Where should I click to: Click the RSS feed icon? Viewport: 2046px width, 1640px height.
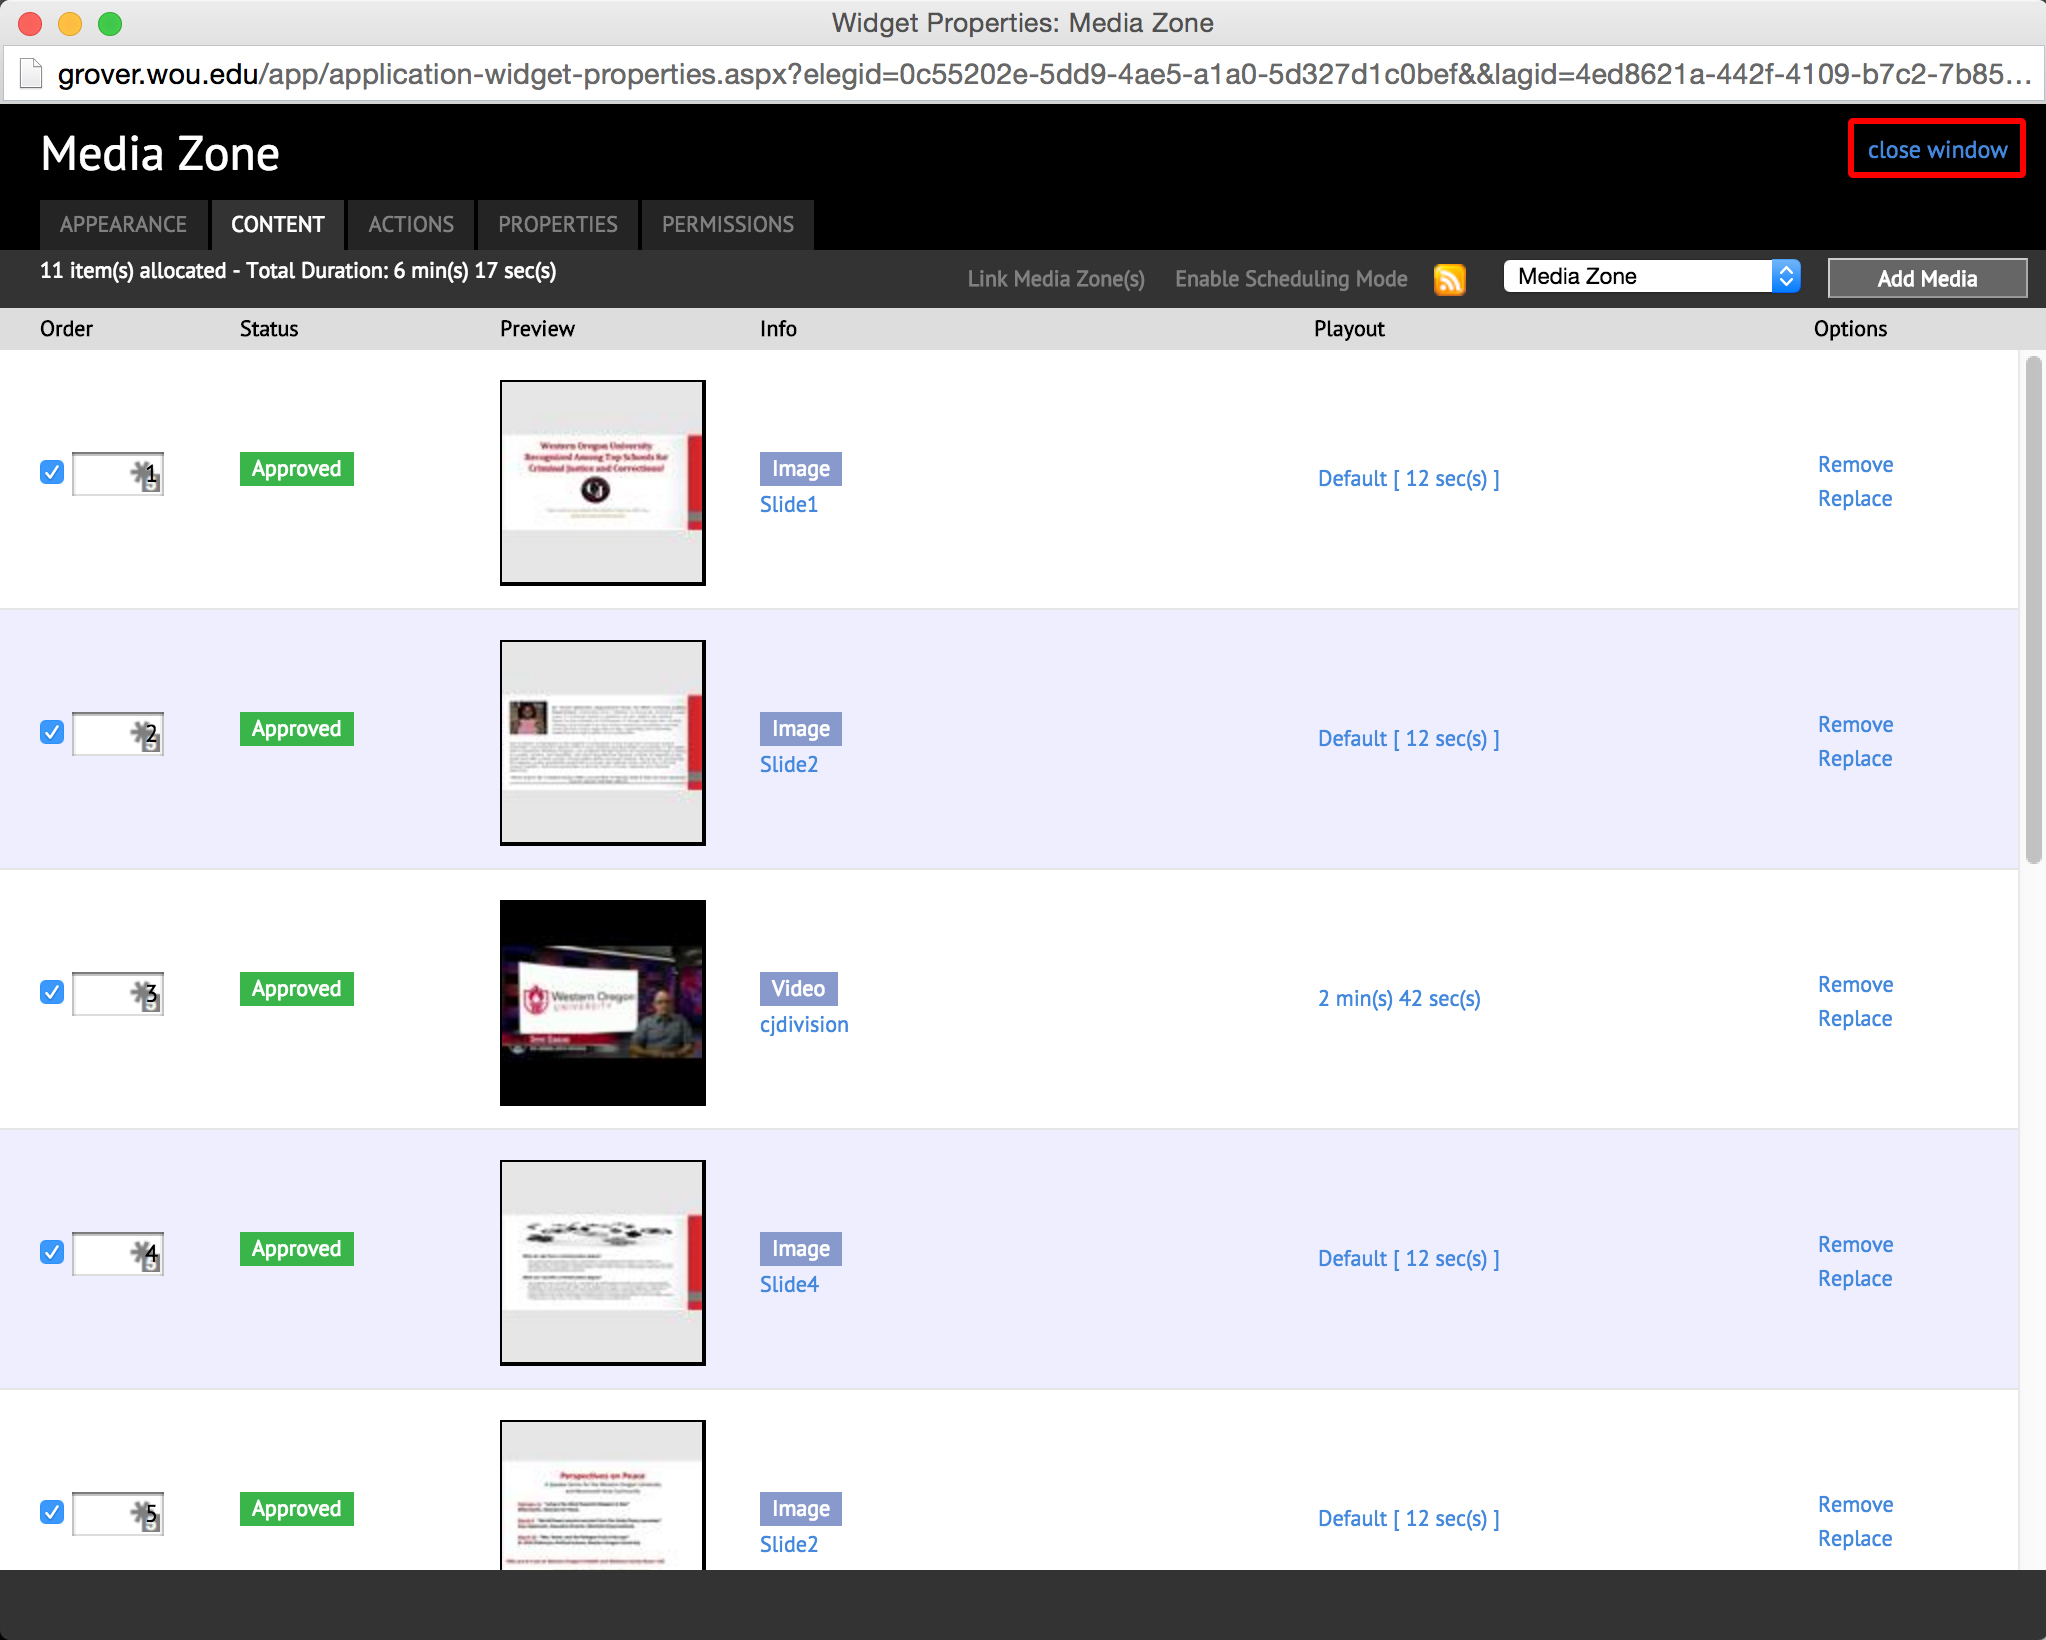click(1449, 279)
